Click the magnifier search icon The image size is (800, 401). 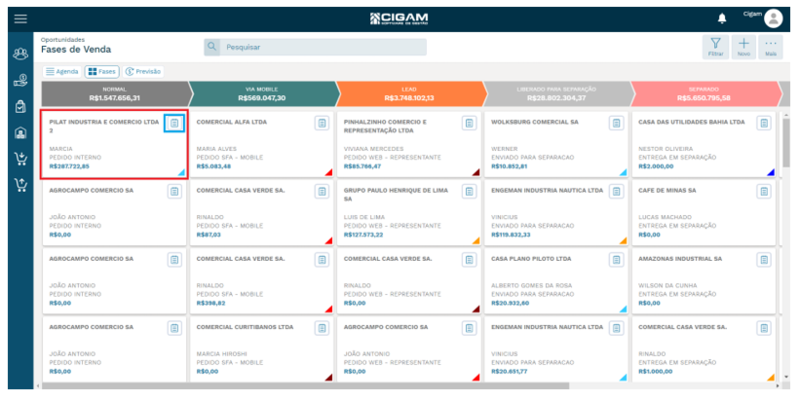tap(212, 47)
